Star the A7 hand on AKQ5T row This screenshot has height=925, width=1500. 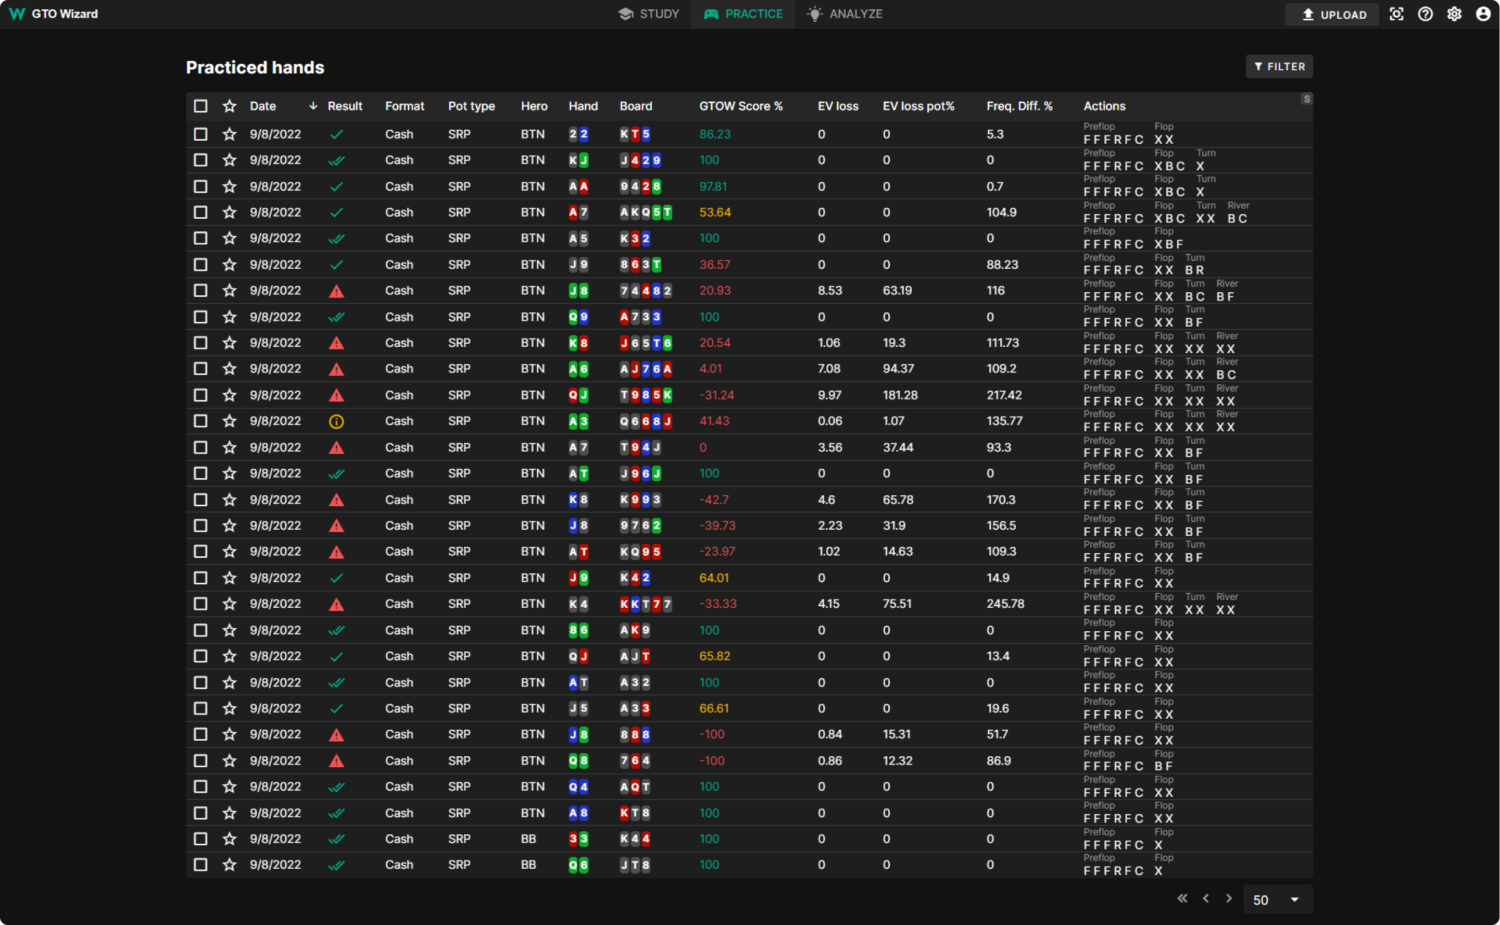pos(229,212)
